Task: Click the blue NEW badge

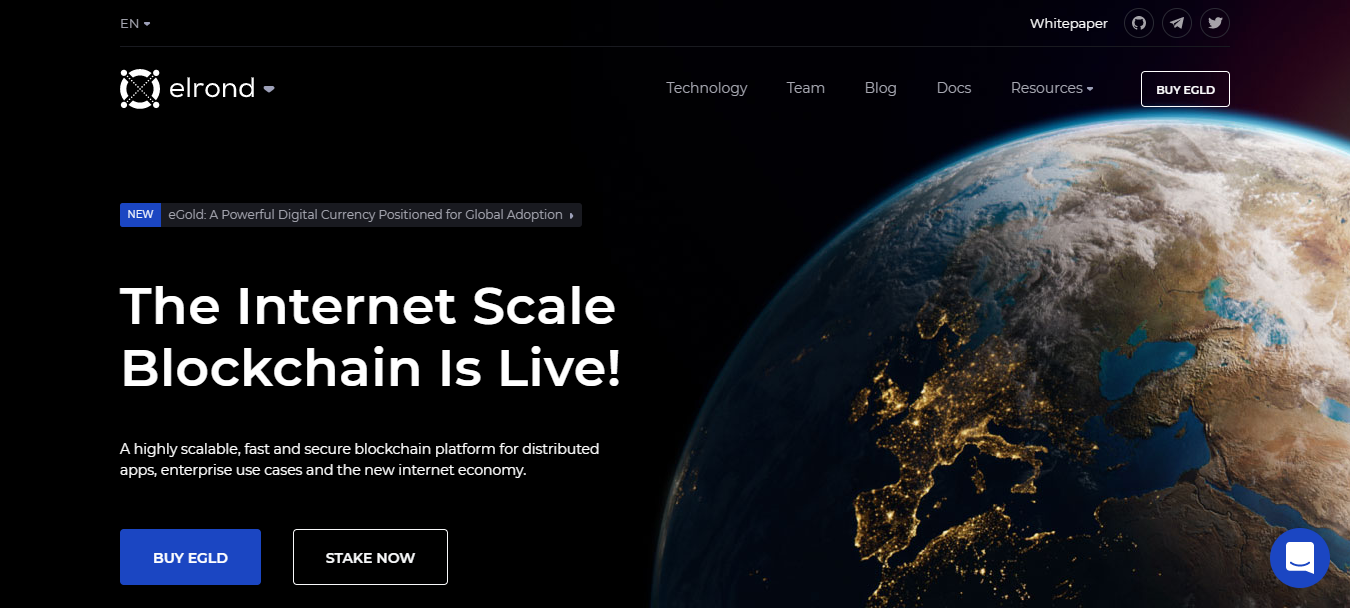Action: tap(140, 215)
